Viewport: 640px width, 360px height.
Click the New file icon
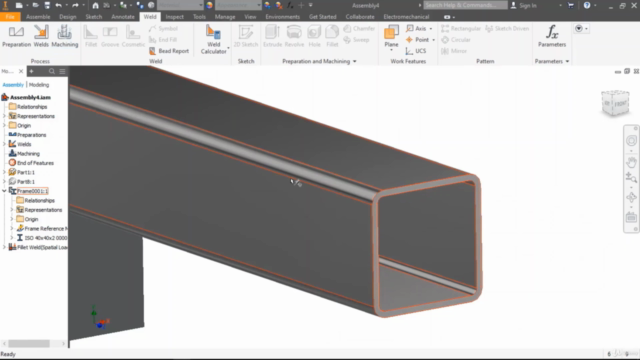tap(19, 5)
